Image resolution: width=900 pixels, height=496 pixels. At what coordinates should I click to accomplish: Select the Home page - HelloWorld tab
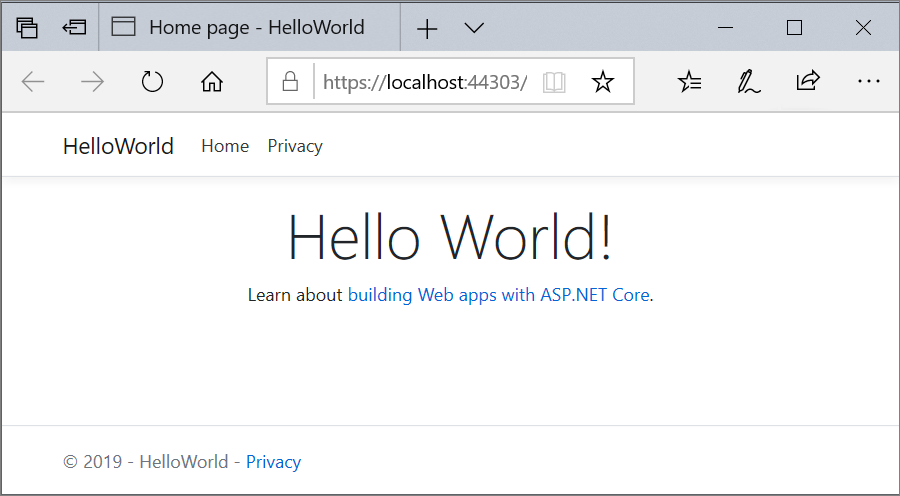pyautogui.click(x=250, y=27)
